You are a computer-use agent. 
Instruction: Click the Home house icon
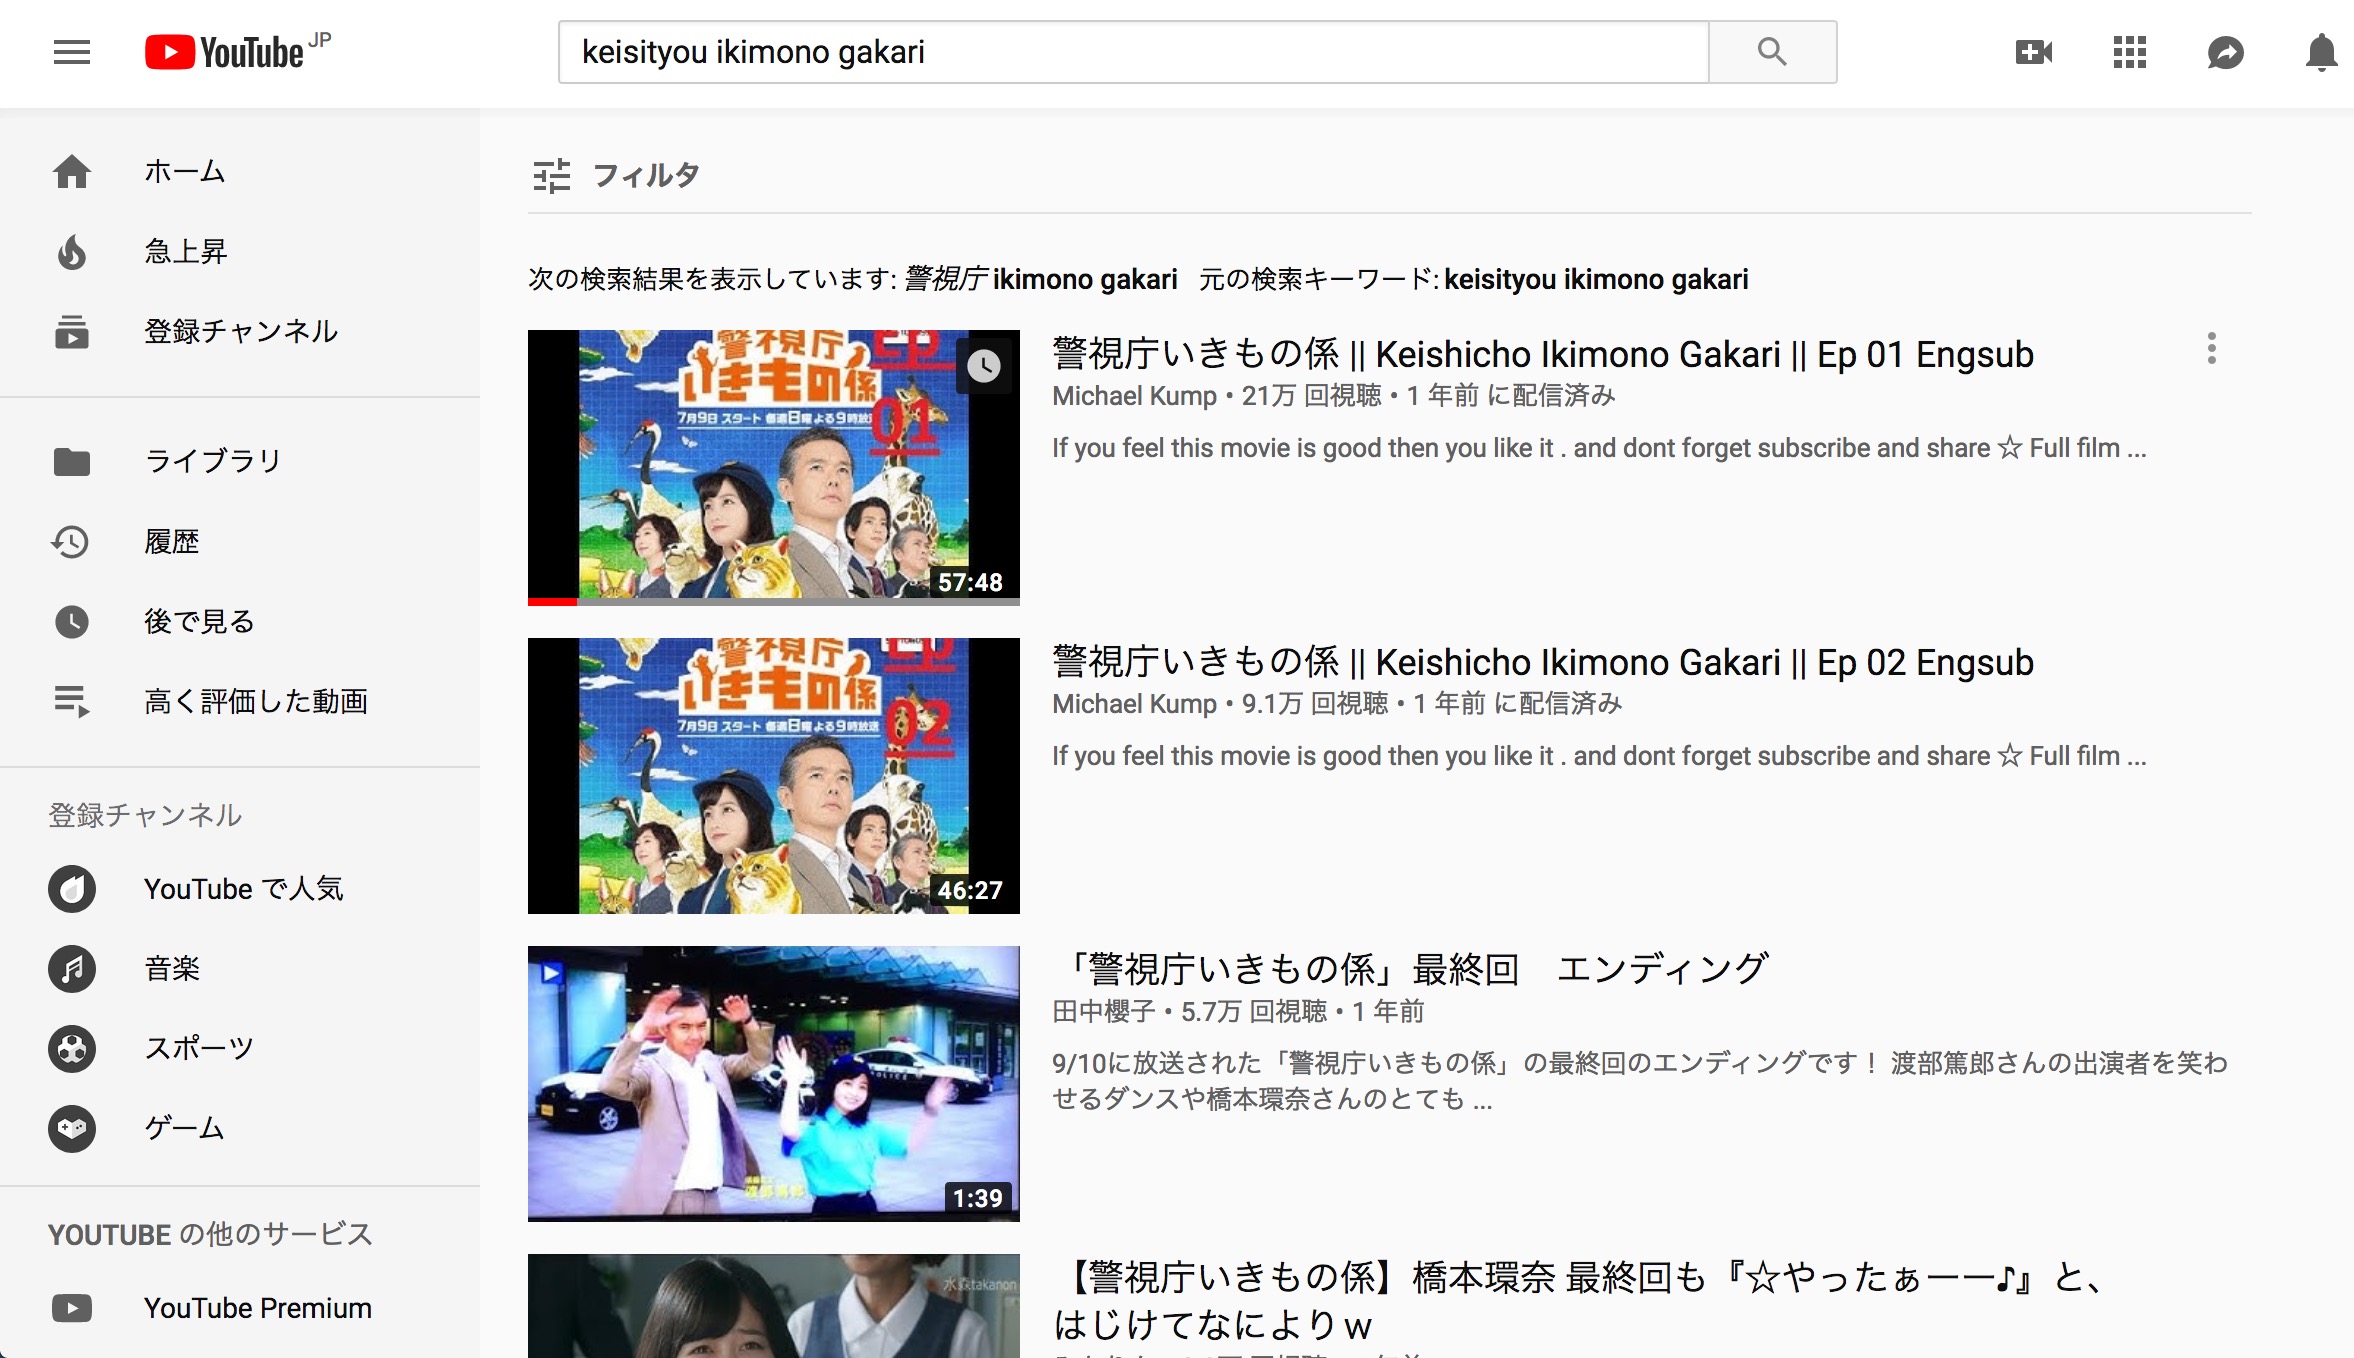click(72, 172)
